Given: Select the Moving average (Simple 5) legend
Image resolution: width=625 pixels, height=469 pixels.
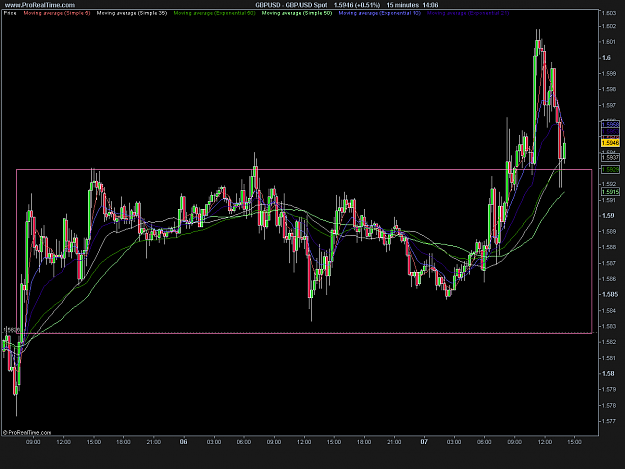Looking at the screenshot, I should click(57, 13).
